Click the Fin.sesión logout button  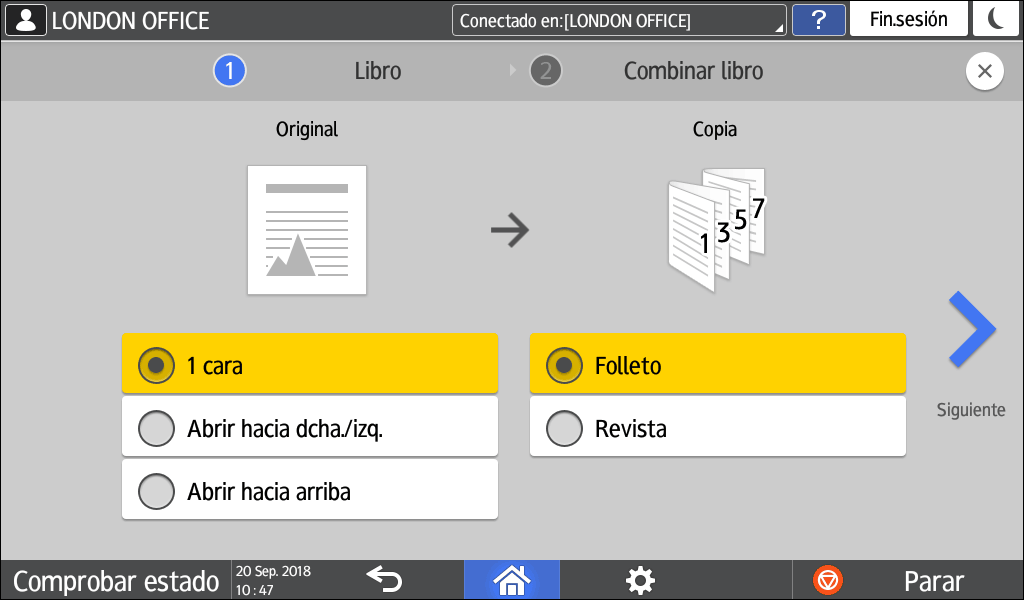click(908, 20)
